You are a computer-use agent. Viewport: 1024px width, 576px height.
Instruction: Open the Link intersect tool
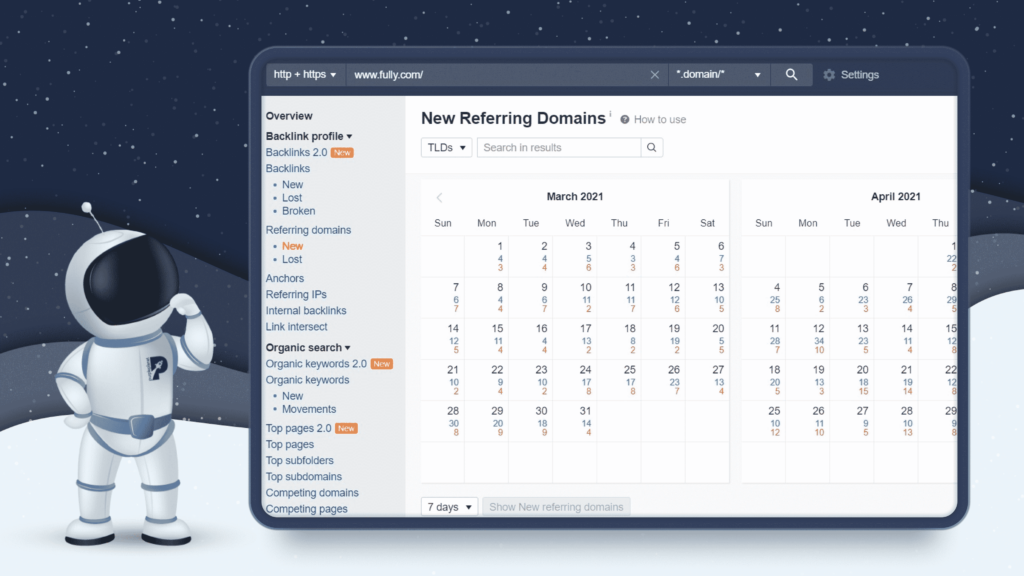296,327
